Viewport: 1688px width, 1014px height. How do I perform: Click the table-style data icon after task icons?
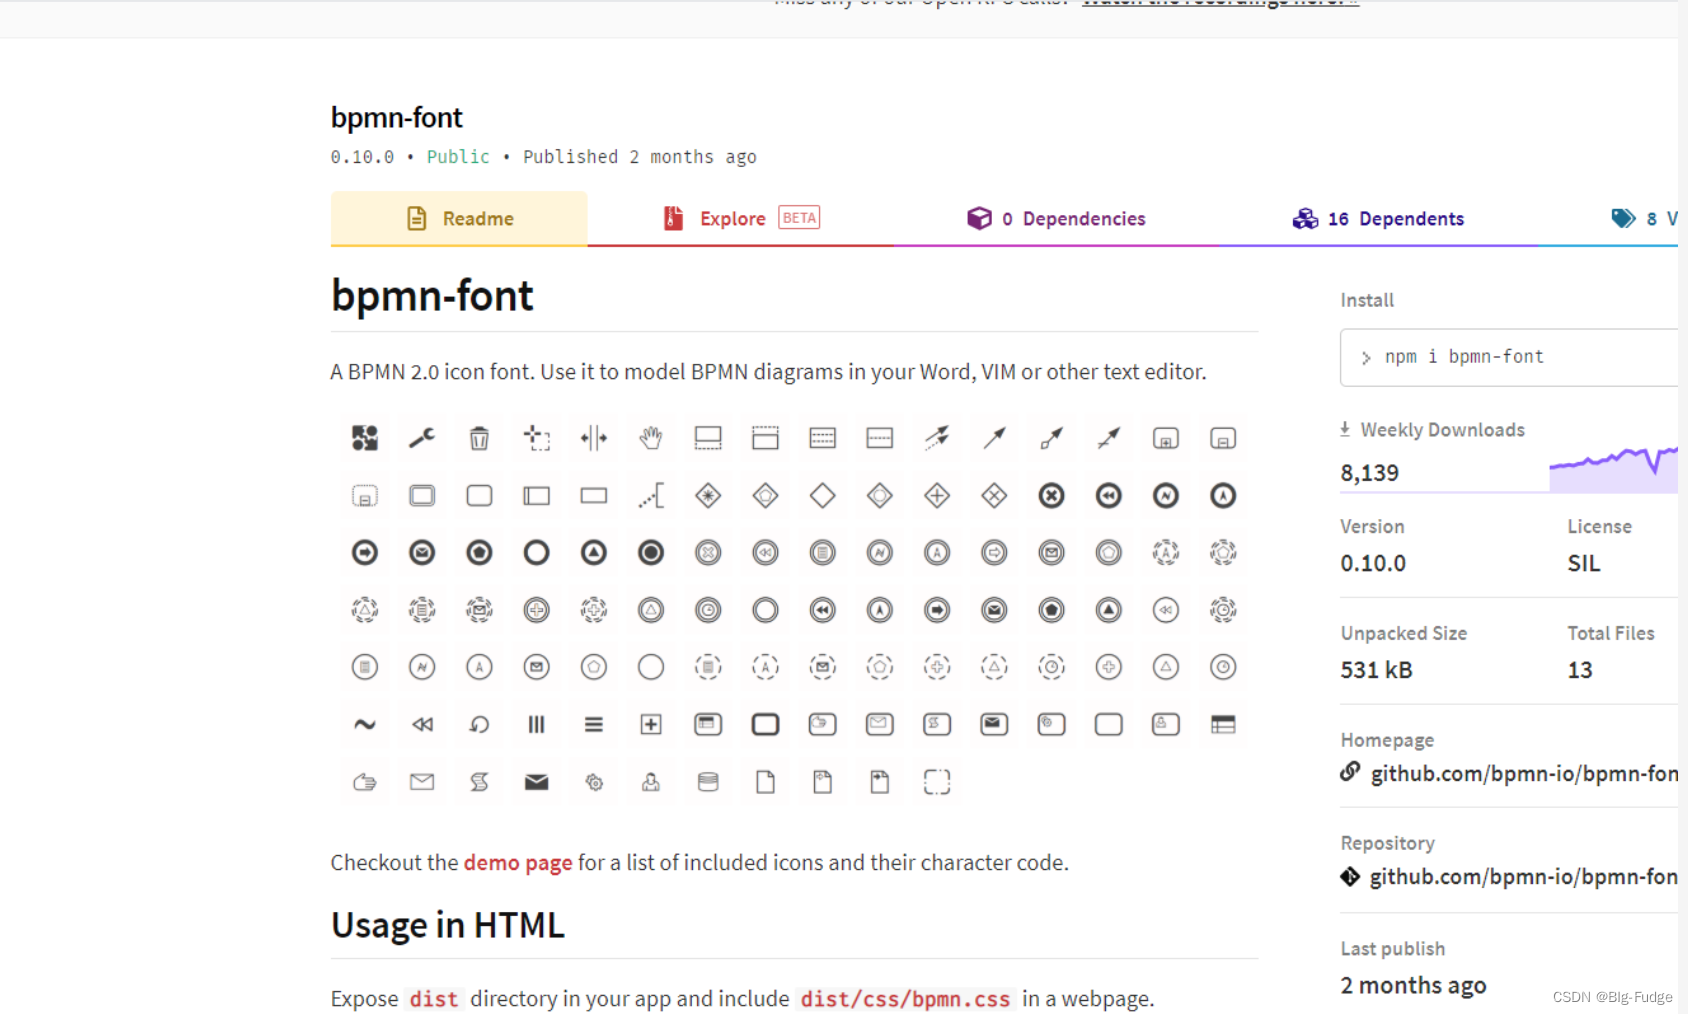[1223, 724]
